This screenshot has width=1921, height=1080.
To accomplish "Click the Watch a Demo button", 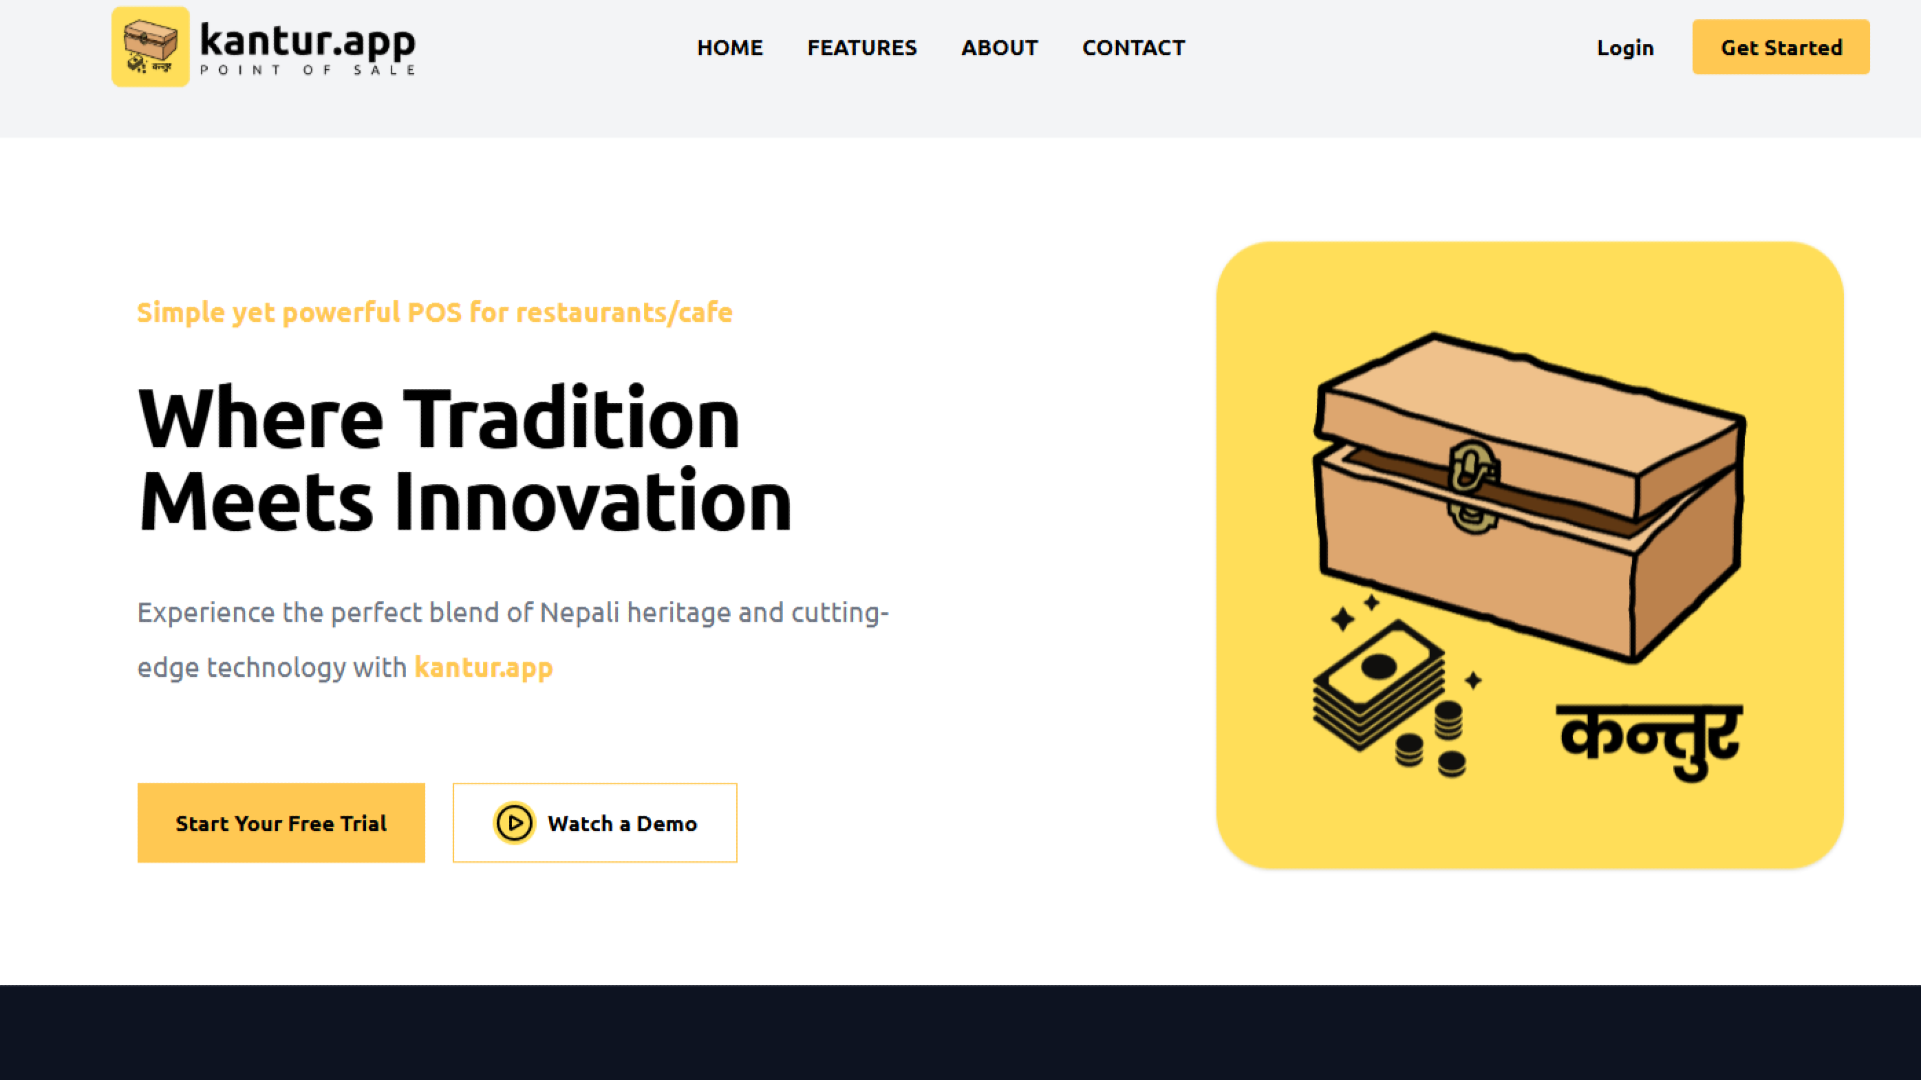I will tap(592, 822).
